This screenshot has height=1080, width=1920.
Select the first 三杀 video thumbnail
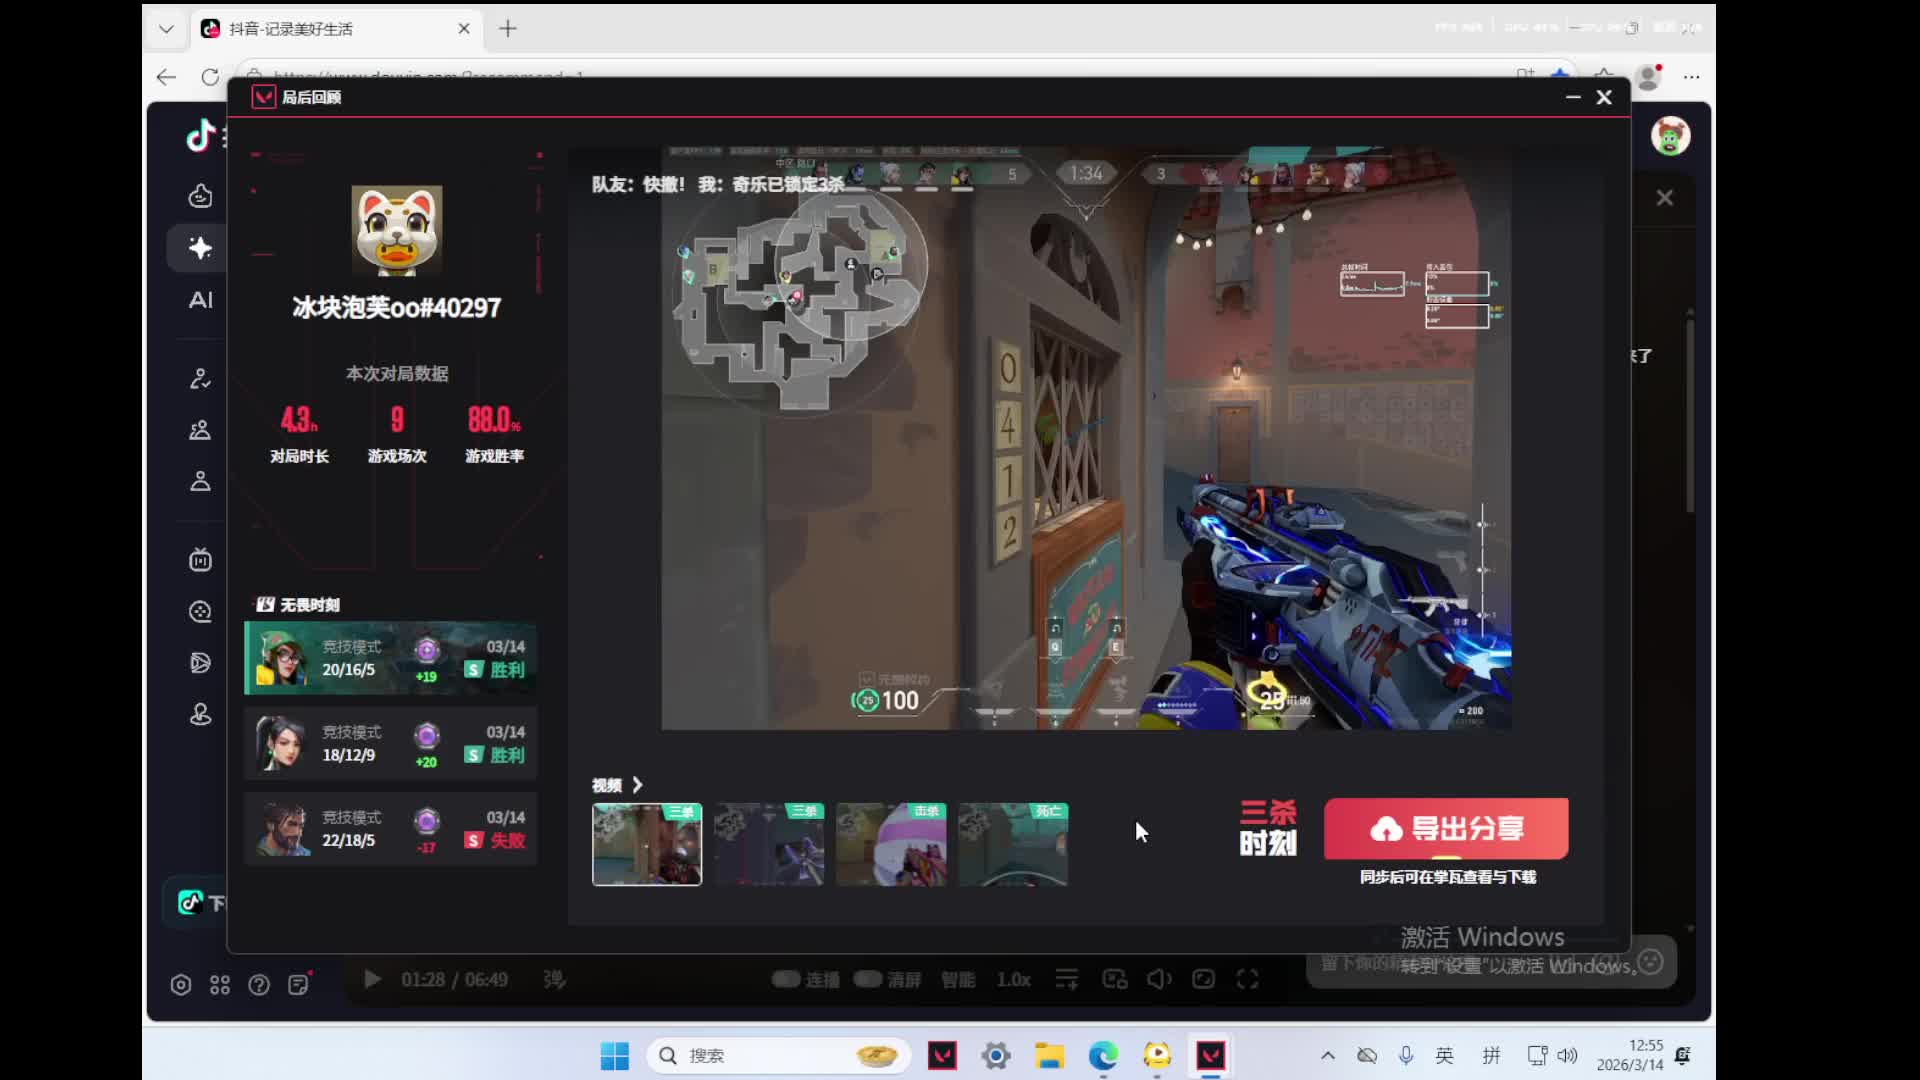tap(647, 845)
